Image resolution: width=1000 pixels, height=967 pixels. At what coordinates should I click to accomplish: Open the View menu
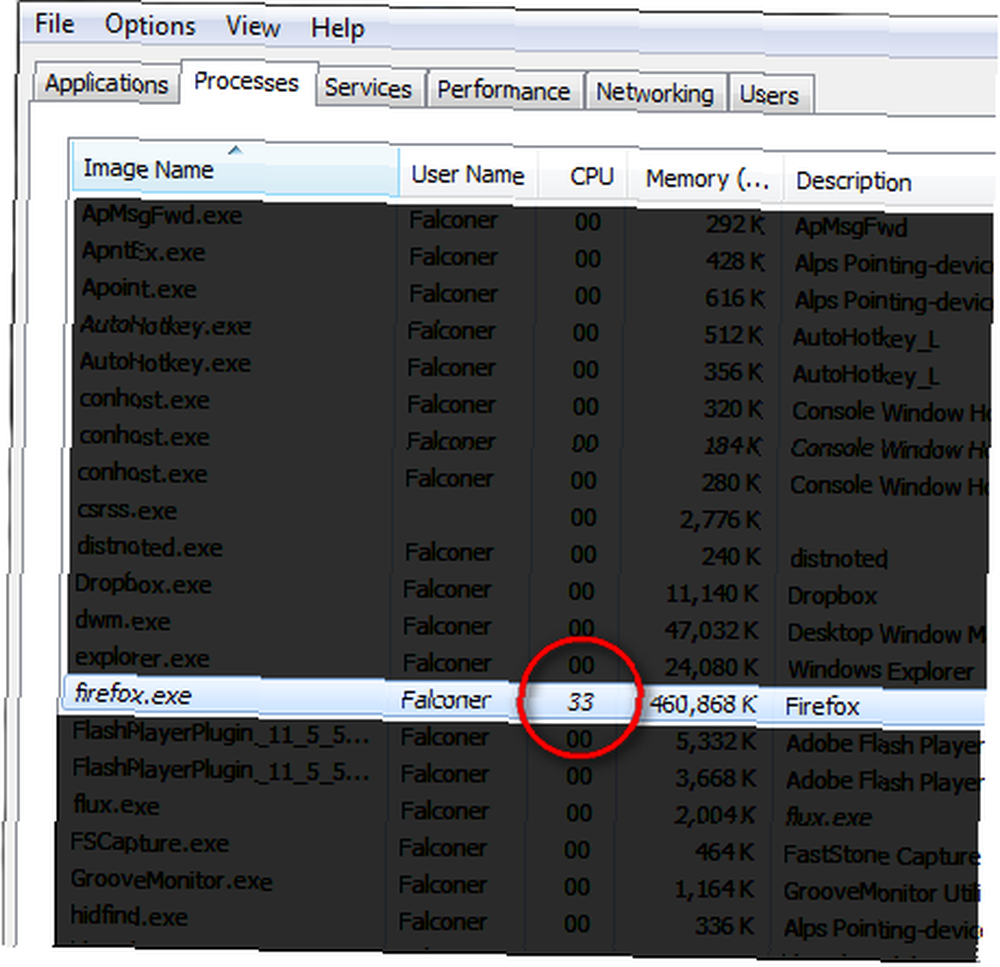[253, 27]
